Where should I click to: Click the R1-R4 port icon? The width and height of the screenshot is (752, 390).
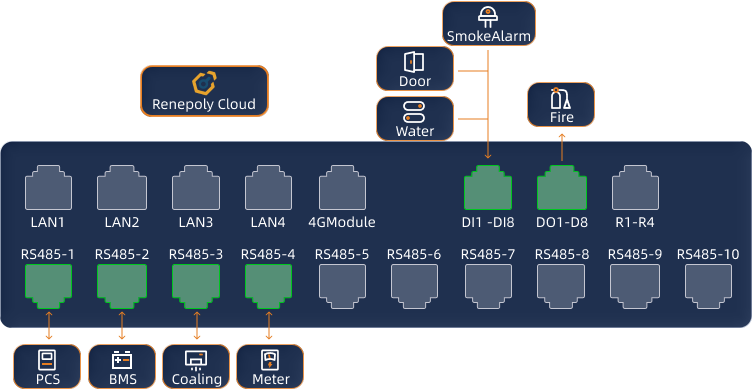click(635, 188)
